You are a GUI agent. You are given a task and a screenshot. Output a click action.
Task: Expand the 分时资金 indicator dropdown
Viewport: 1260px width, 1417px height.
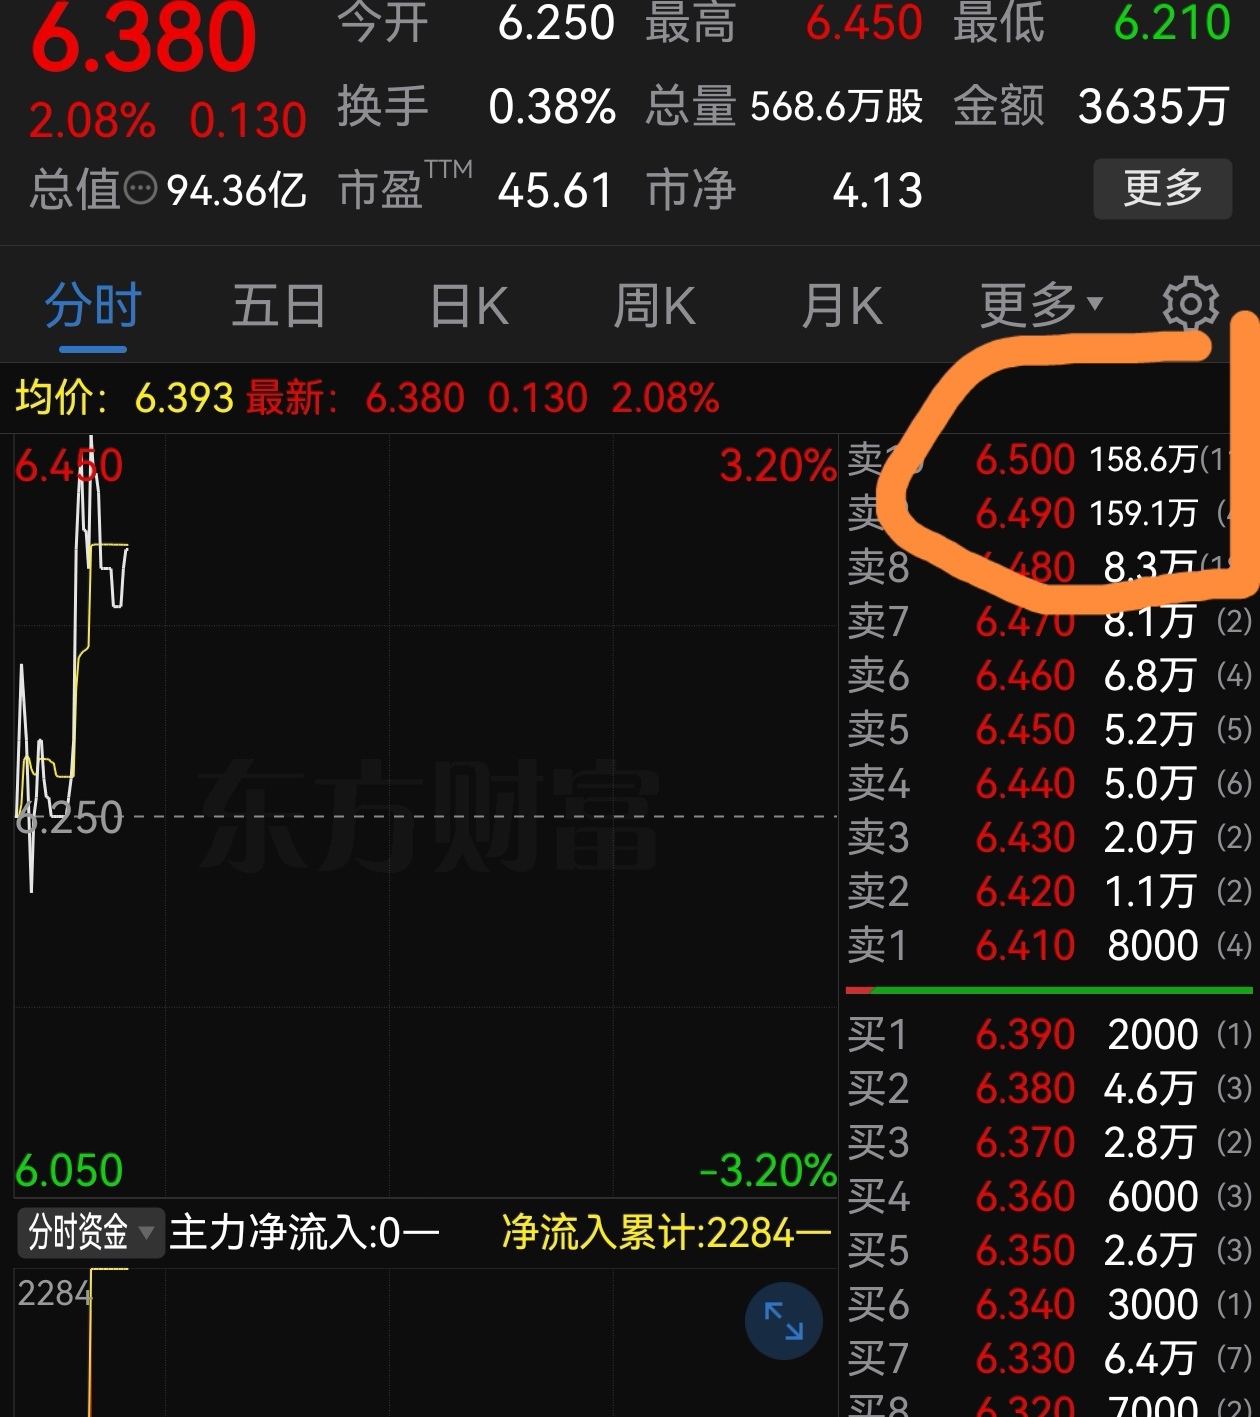click(88, 1232)
